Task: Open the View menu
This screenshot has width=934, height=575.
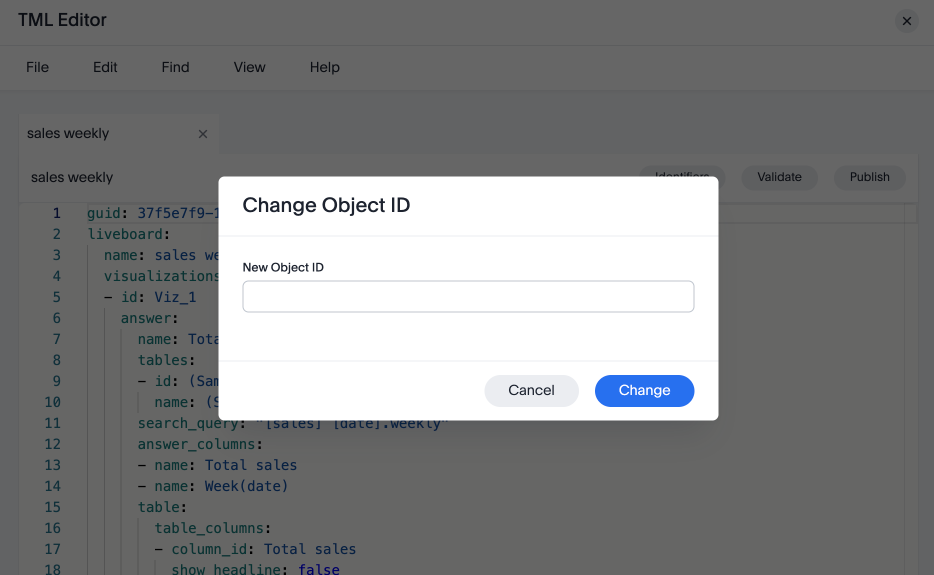Action: click(x=250, y=67)
